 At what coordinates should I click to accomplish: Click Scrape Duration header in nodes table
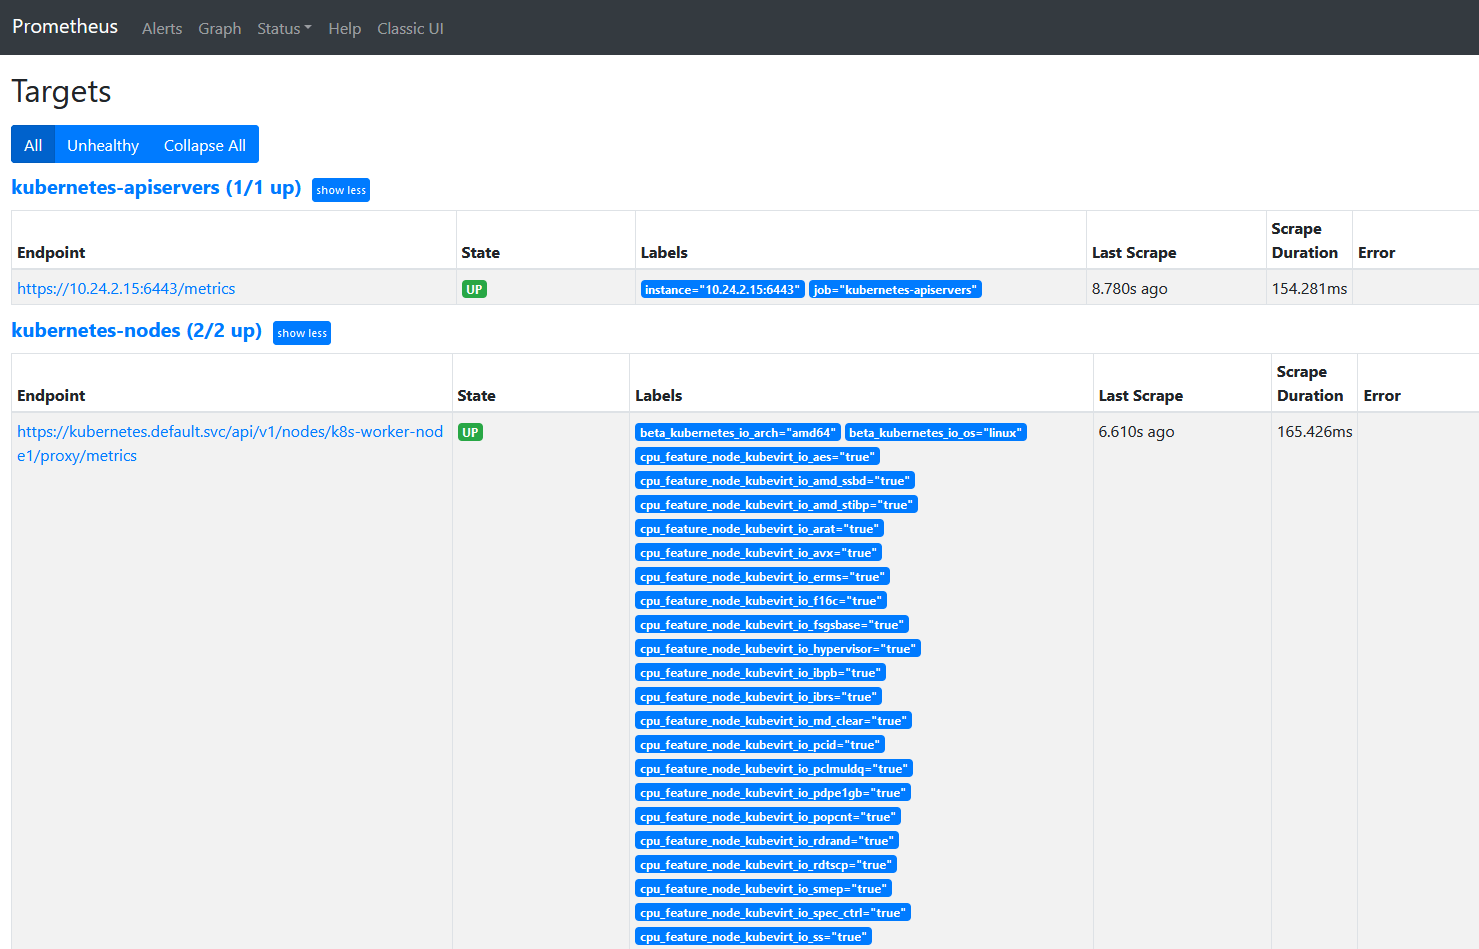point(1310,383)
